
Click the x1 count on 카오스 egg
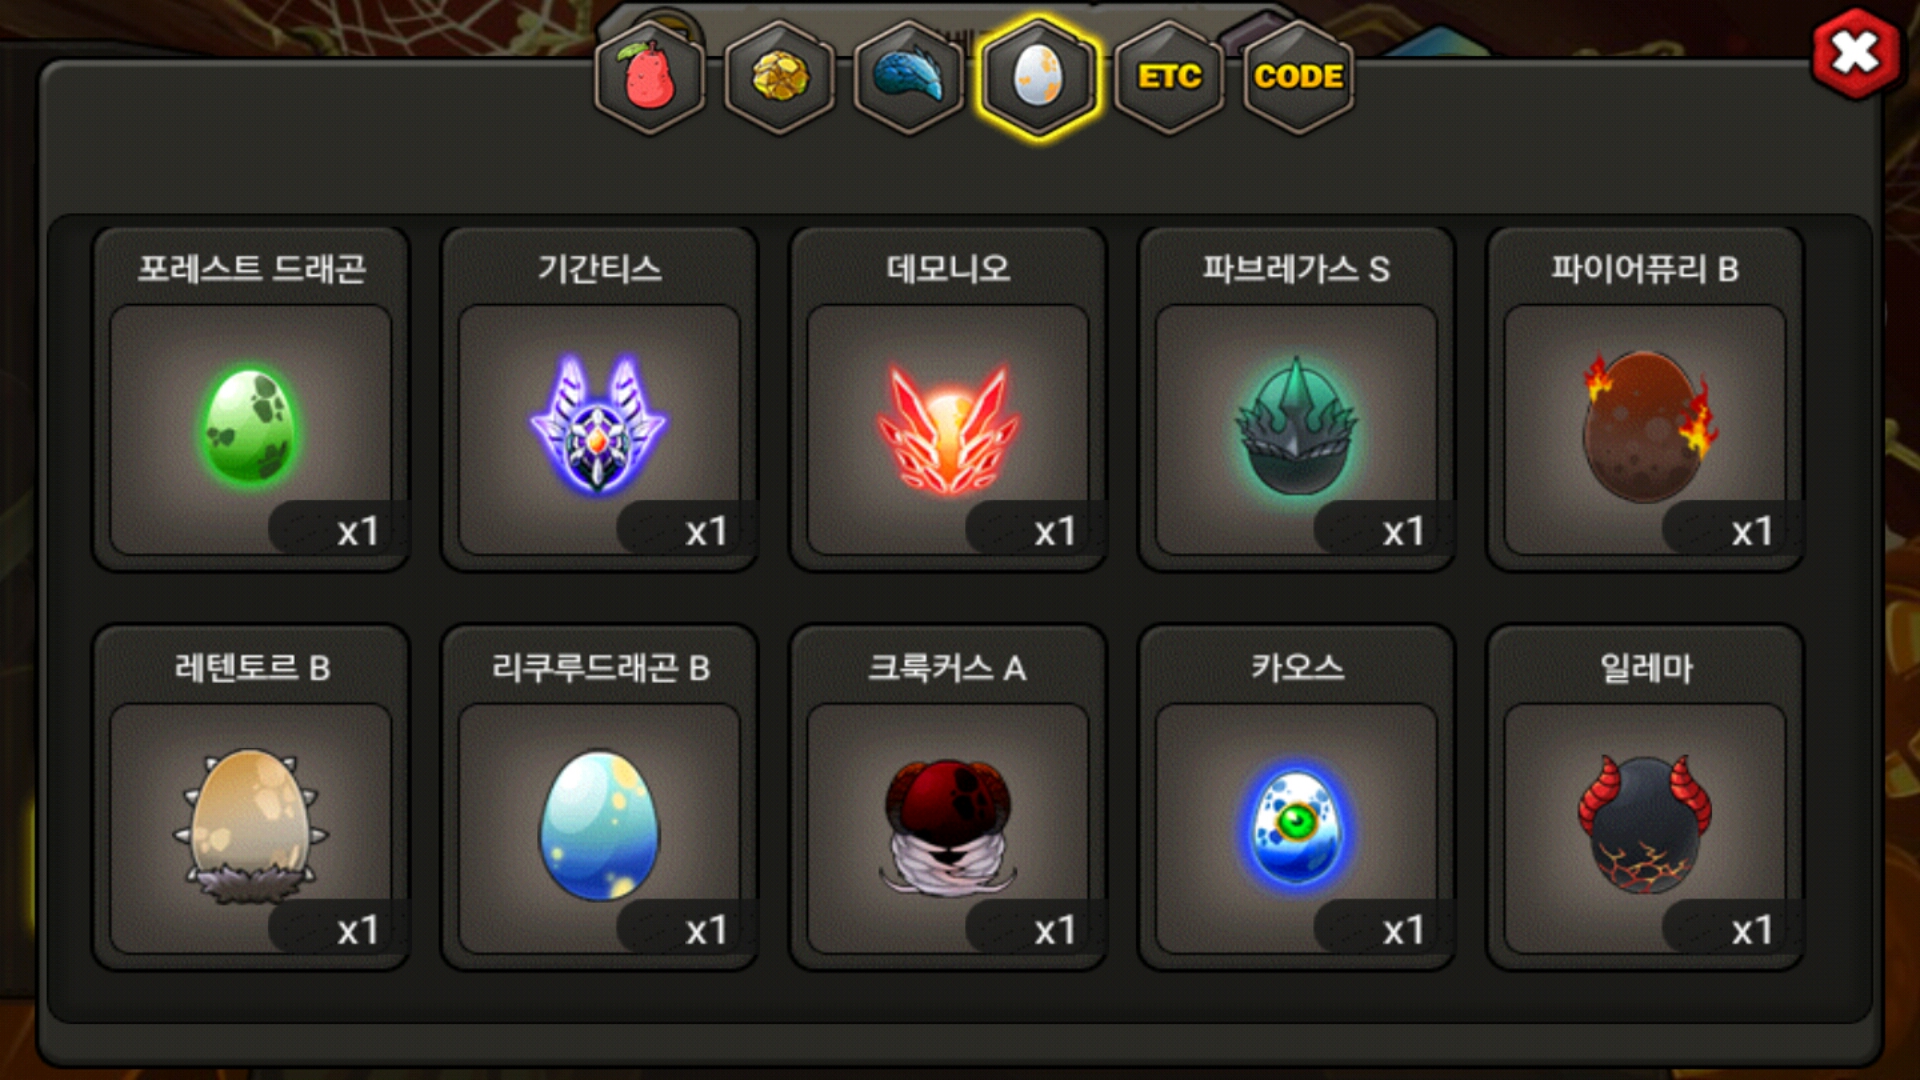coord(1403,930)
